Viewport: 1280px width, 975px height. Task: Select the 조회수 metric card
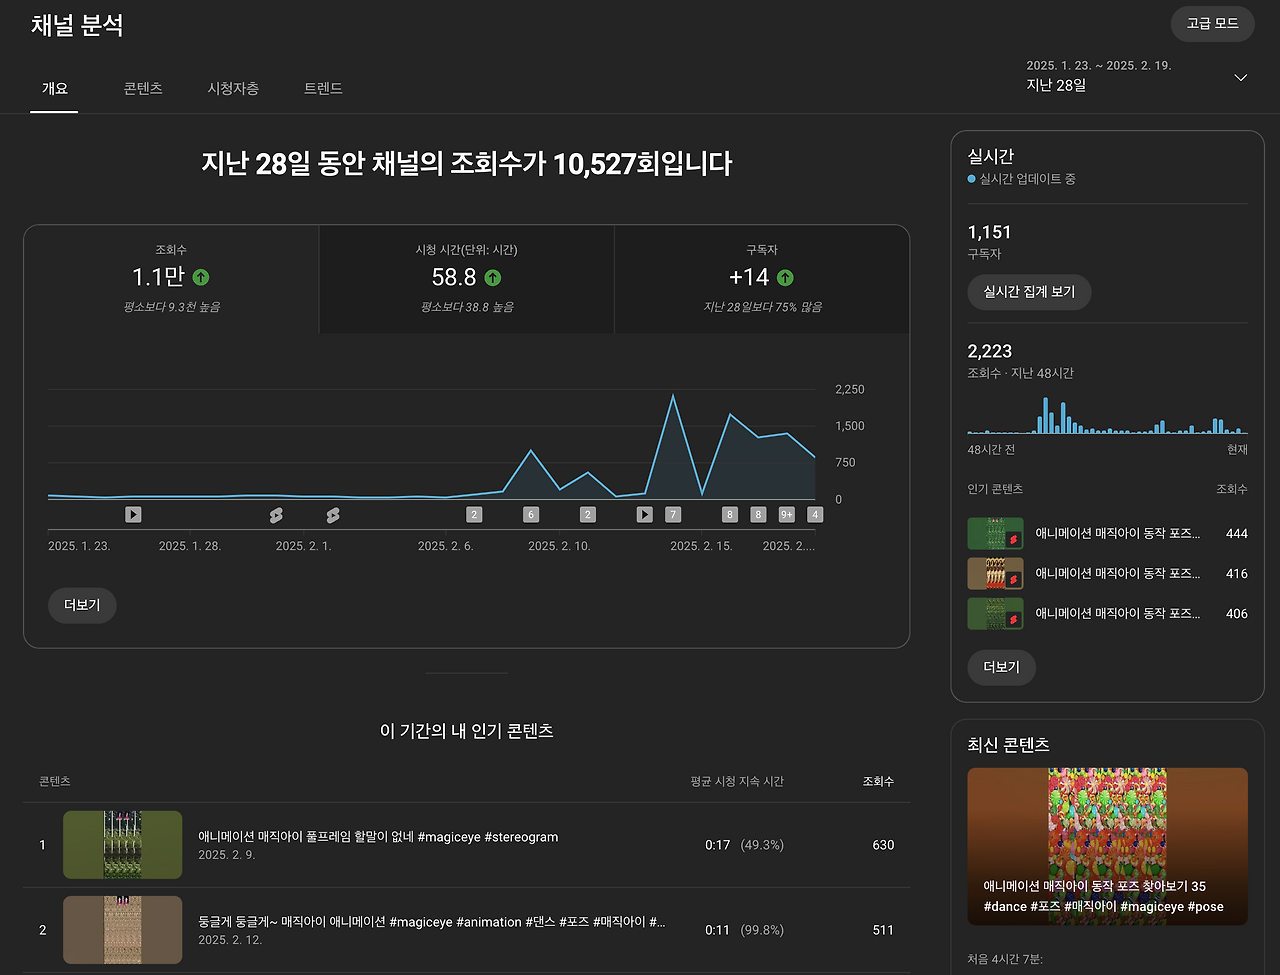170,278
